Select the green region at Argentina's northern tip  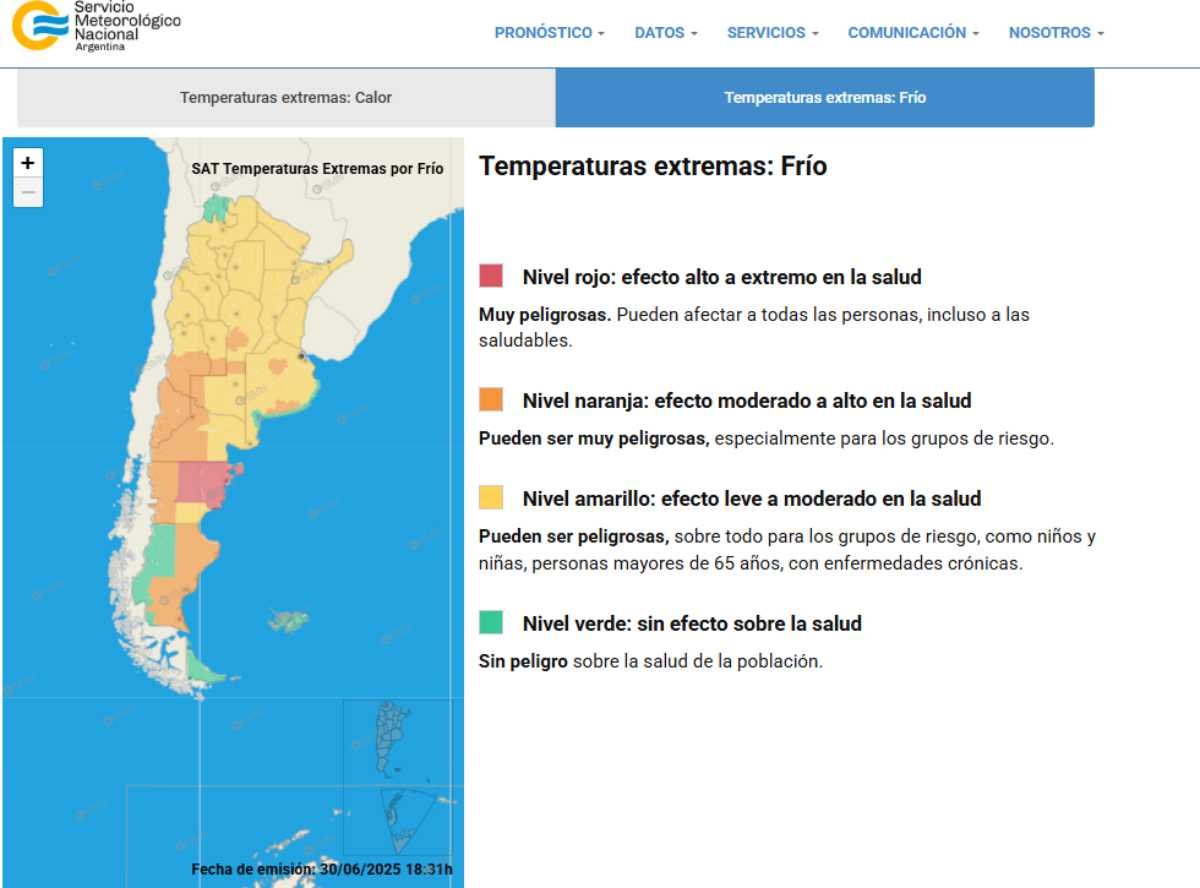(x=216, y=209)
